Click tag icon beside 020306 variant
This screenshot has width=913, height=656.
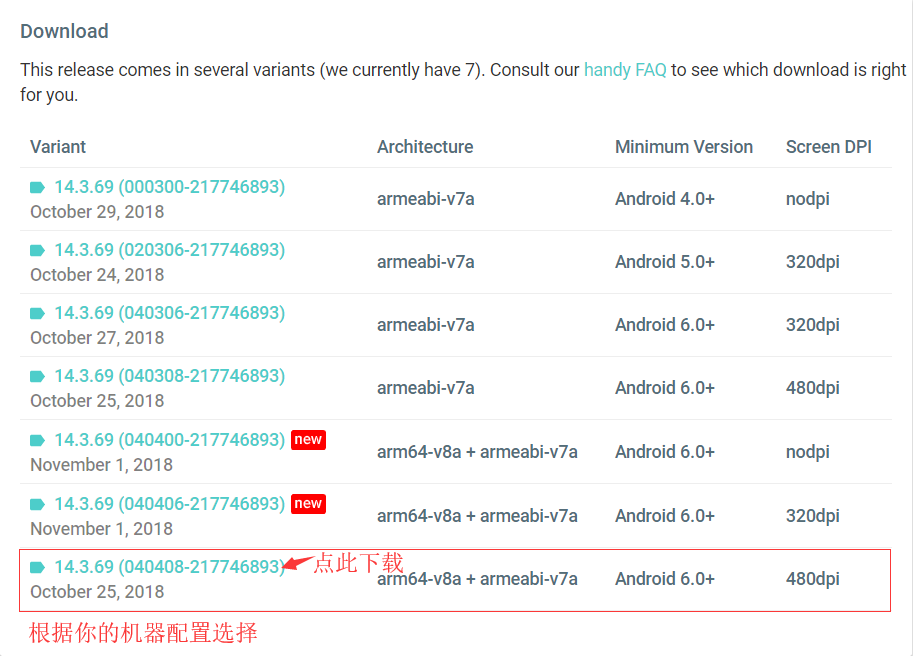(38, 250)
